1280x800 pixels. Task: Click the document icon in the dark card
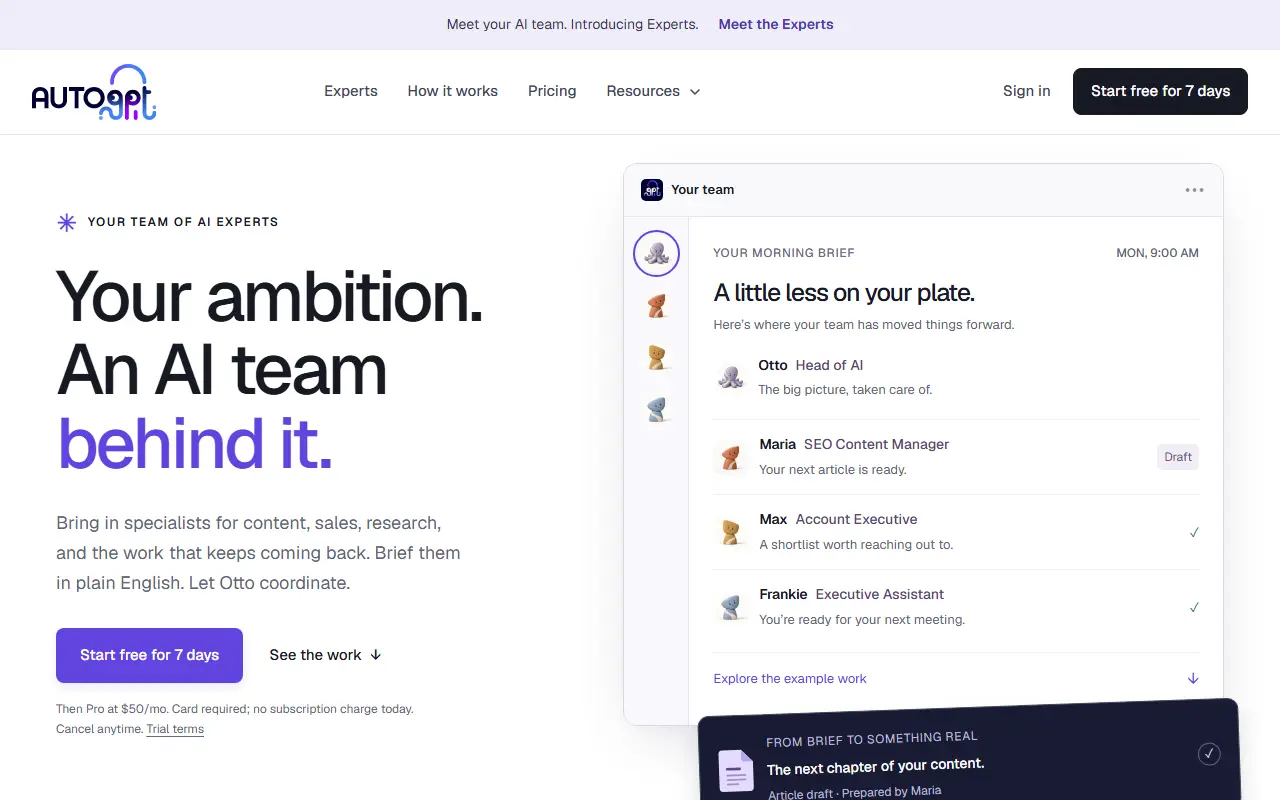[737, 771]
